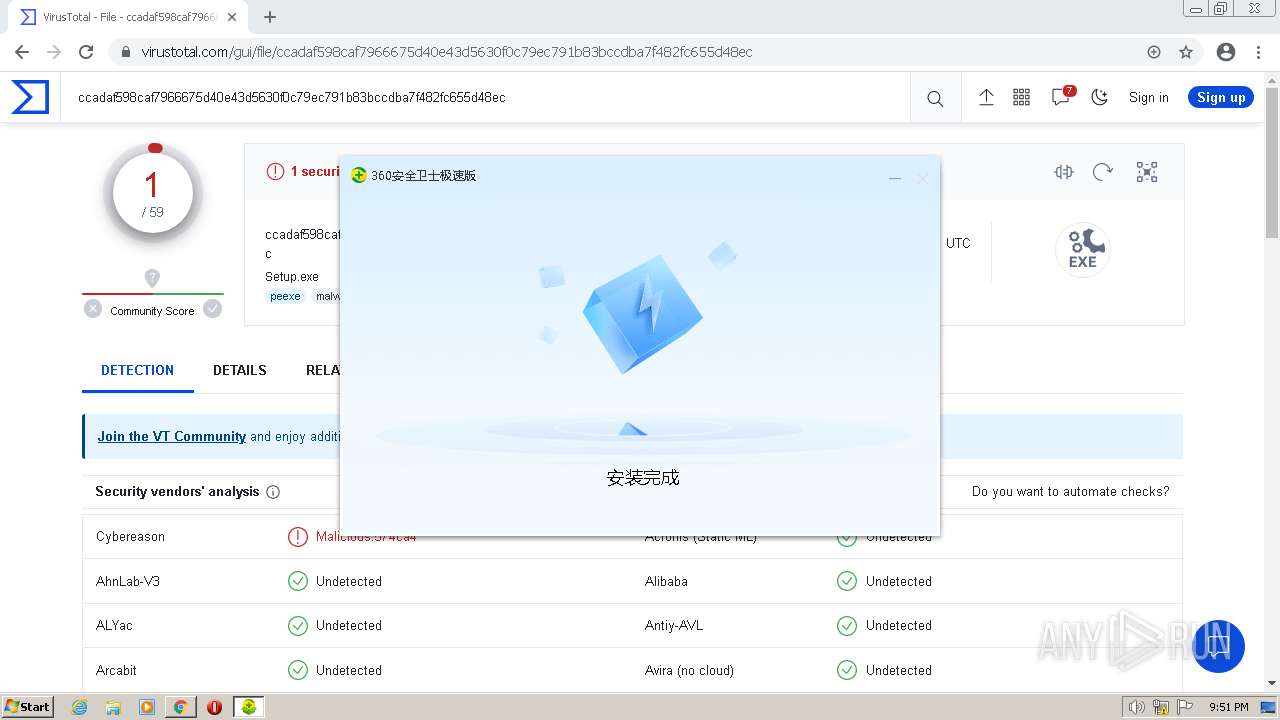Image resolution: width=1280 pixels, height=720 pixels.
Task: Switch to the DETECTION tab
Action: (137, 370)
